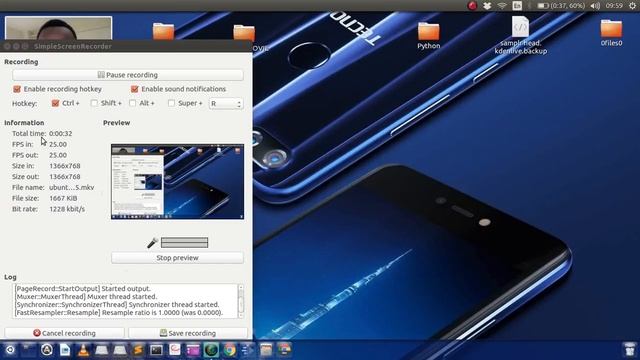Click the File name value ubunt…5.mkv
The width and height of the screenshot is (640, 360).
tap(71, 187)
